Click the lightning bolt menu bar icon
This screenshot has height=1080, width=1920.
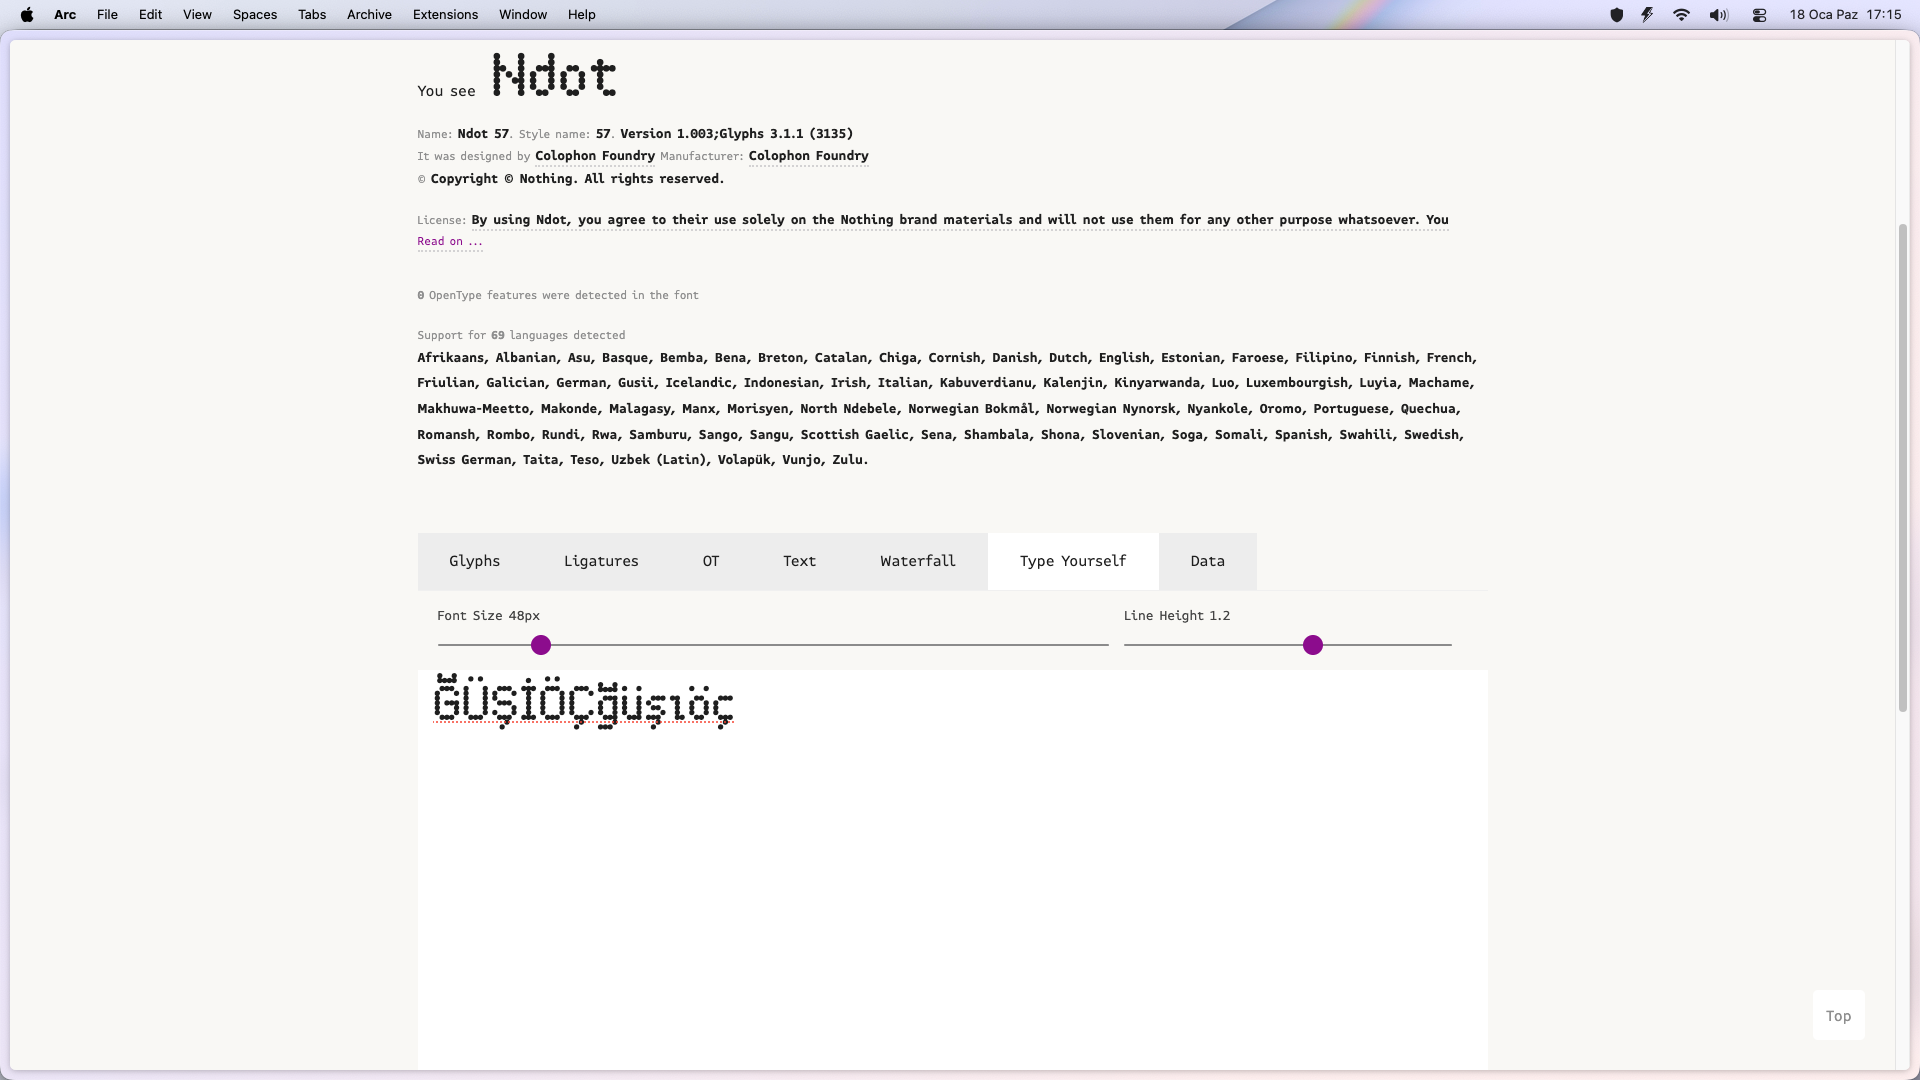point(1647,15)
